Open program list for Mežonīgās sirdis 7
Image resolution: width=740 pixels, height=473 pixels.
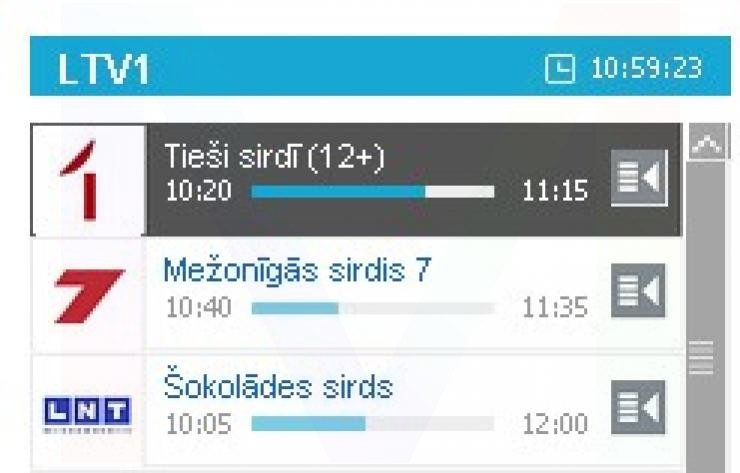[640, 295]
